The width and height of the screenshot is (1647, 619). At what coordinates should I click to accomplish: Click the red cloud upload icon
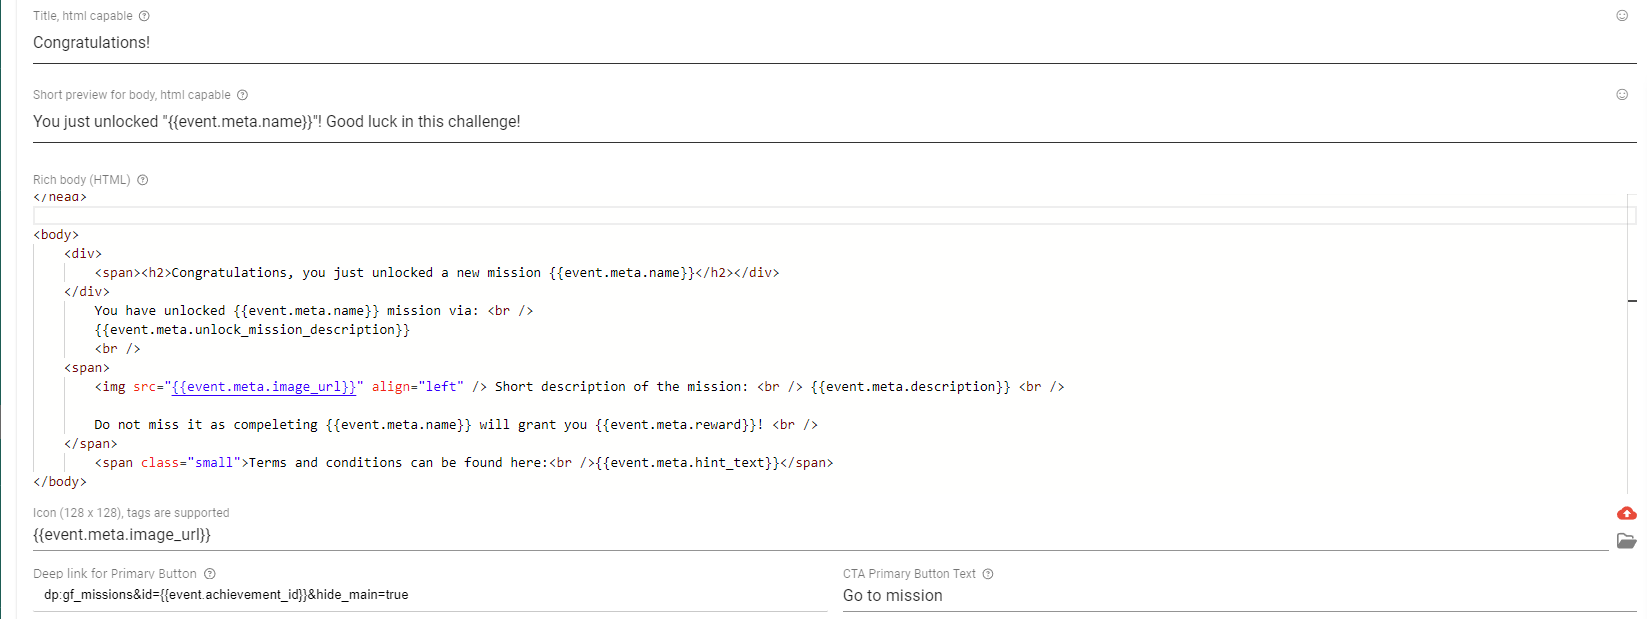[1627, 513]
